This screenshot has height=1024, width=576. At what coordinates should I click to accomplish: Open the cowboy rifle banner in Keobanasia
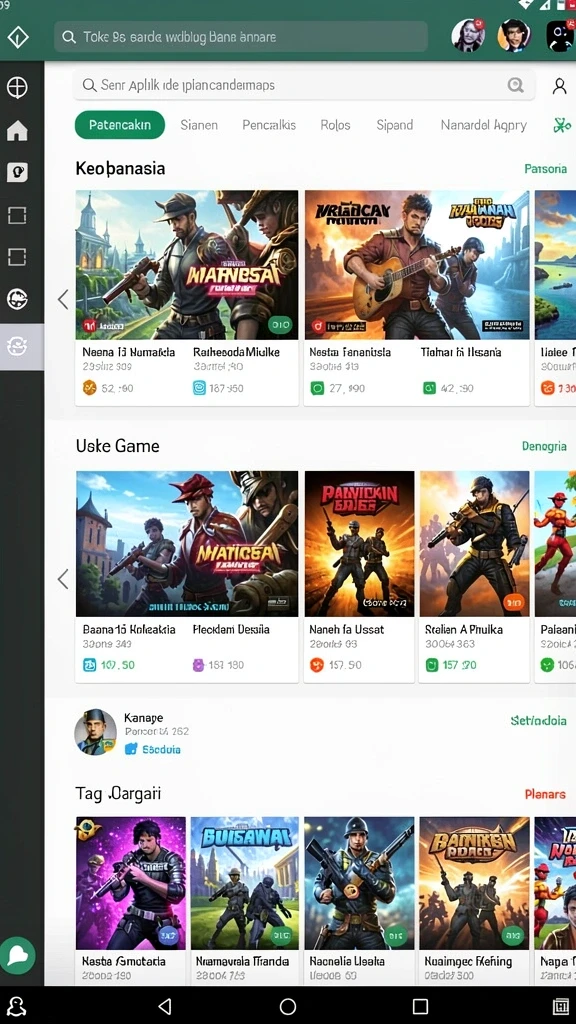(187, 264)
